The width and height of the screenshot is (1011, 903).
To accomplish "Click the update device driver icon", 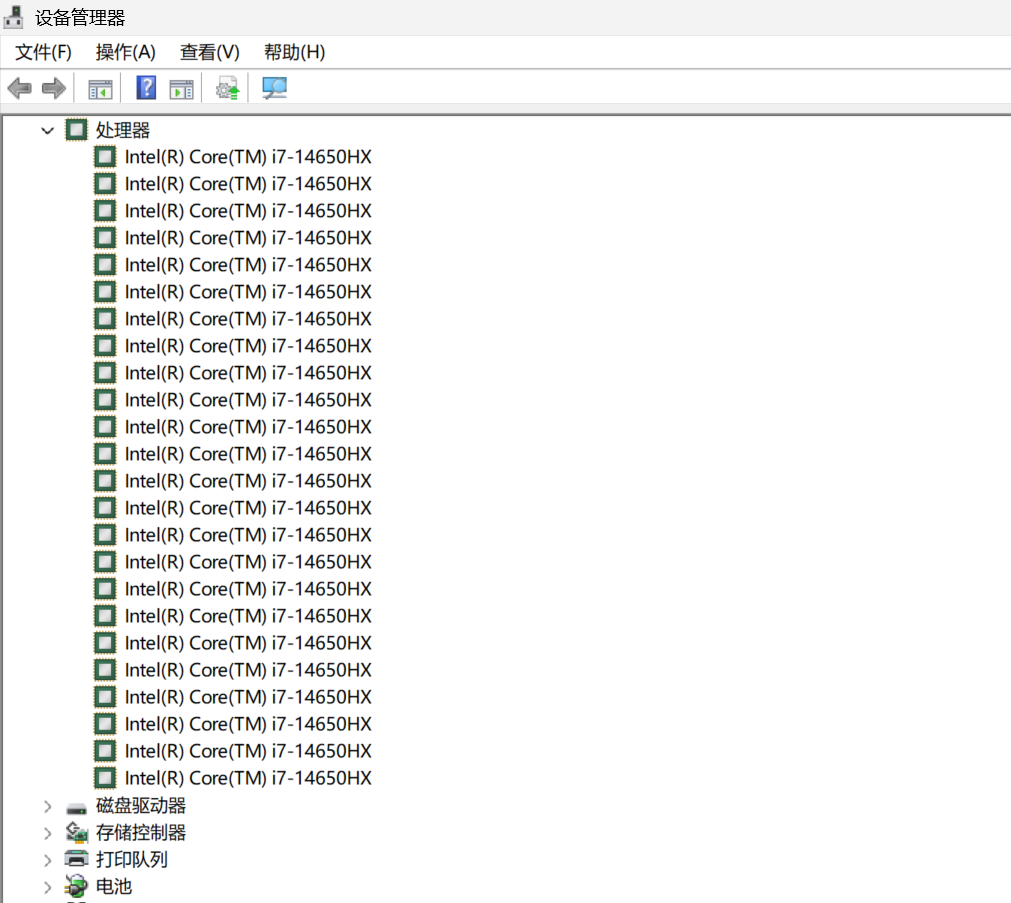I will pos(228,89).
